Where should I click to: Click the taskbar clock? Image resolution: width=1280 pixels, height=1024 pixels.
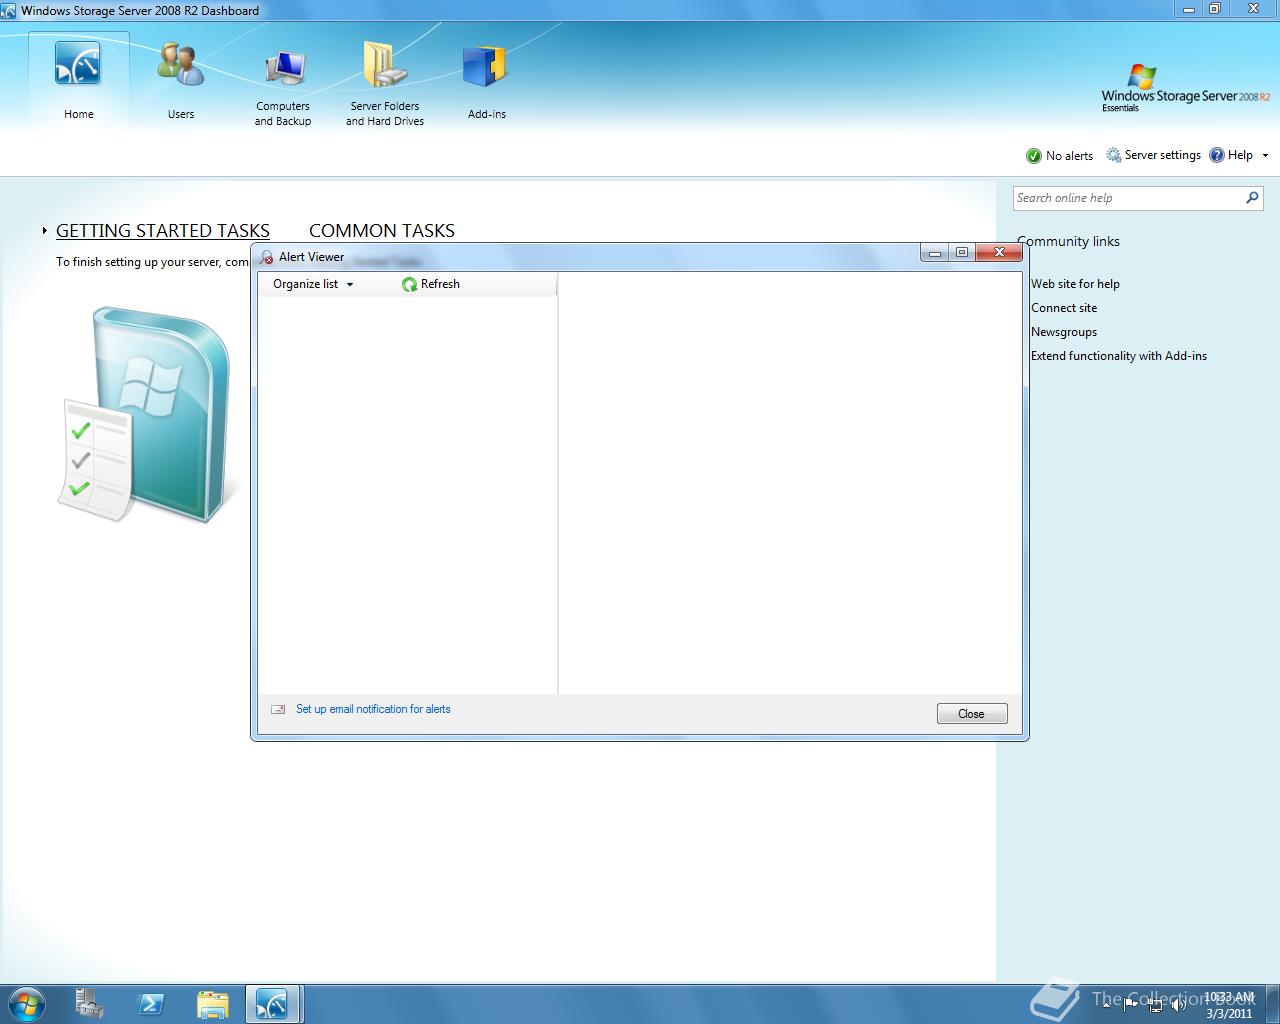tap(1229, 1005)
